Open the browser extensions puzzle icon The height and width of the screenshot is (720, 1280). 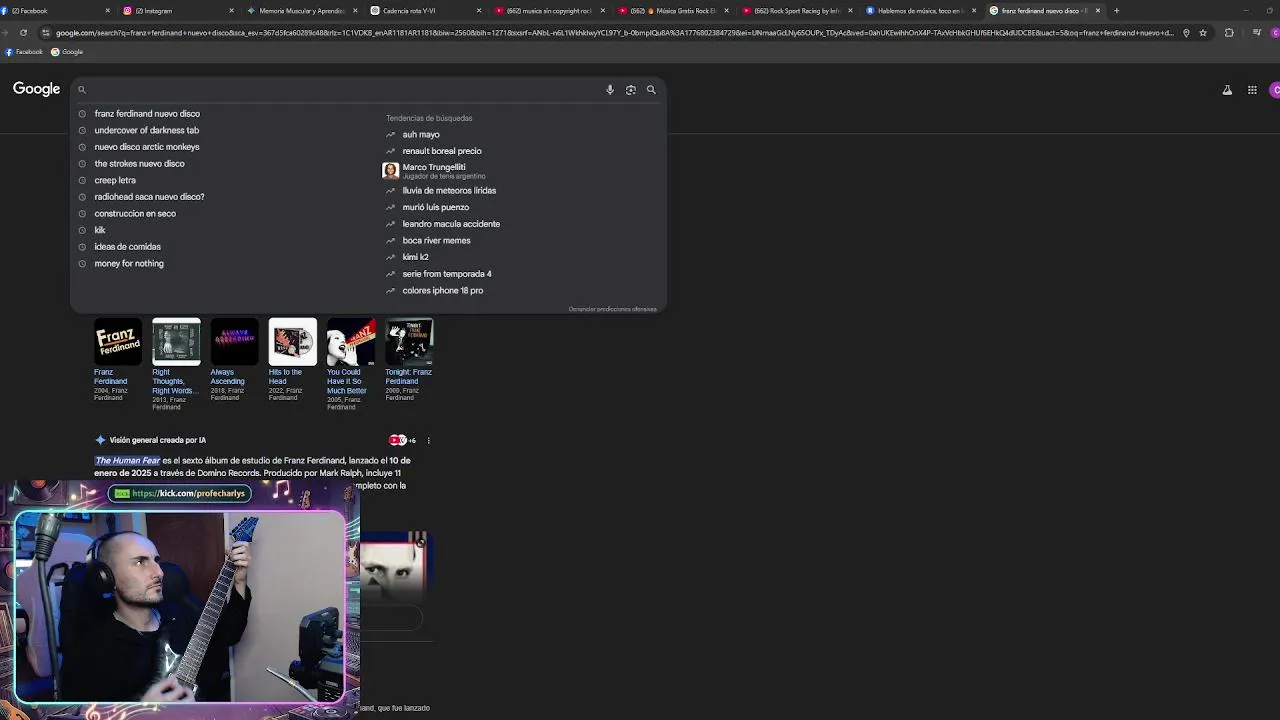pyautogui.click(x=1229, y=33)
